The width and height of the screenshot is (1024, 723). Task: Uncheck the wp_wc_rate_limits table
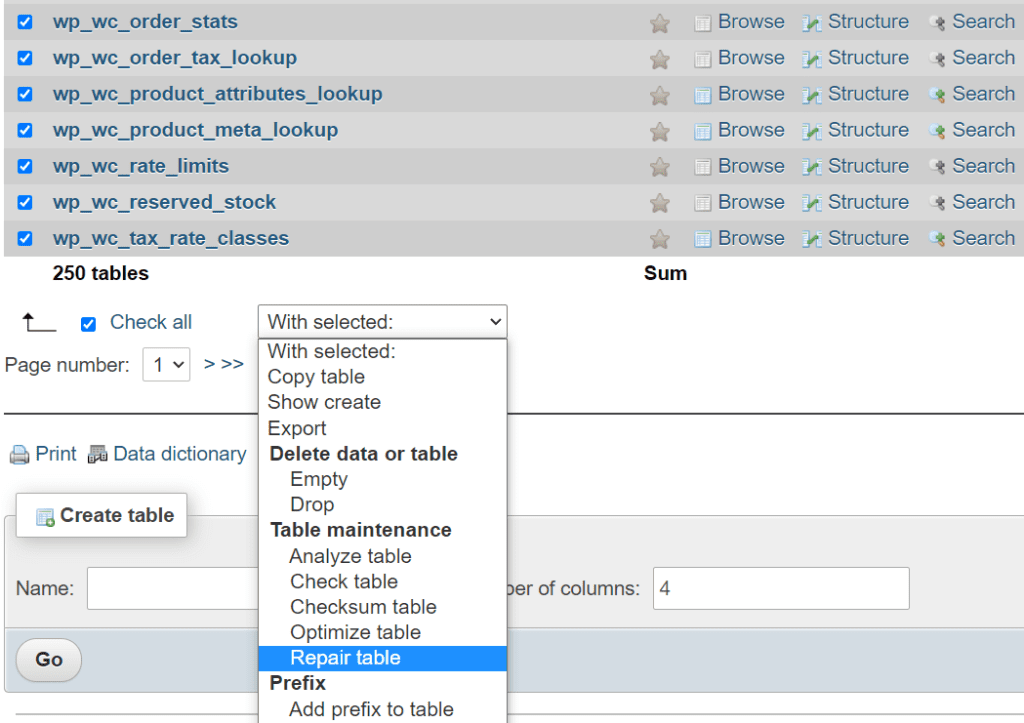tap(24, 165)
